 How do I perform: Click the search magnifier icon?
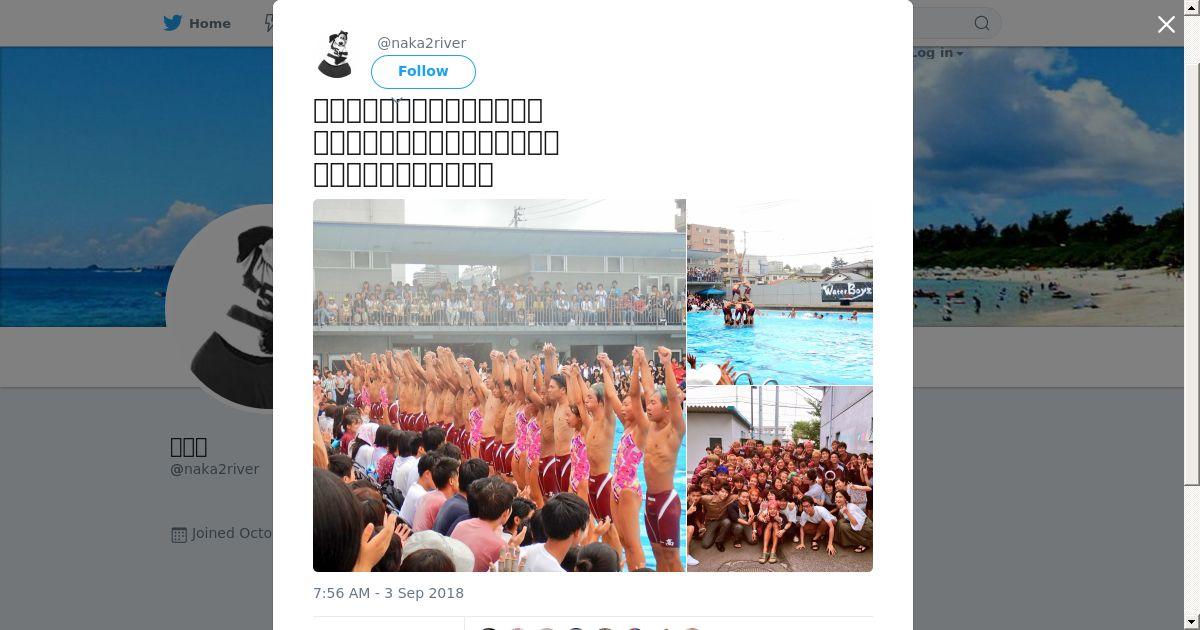[982, 23]
